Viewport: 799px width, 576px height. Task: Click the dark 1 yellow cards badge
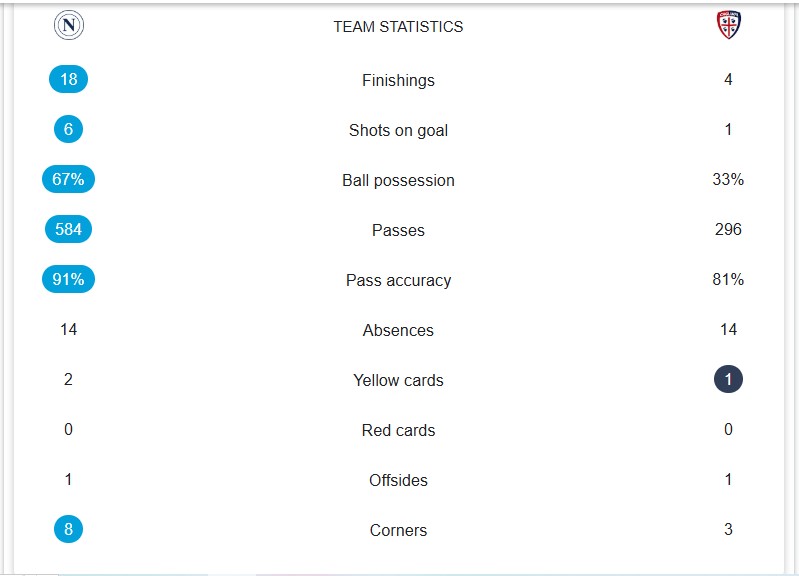pos(728,379)
